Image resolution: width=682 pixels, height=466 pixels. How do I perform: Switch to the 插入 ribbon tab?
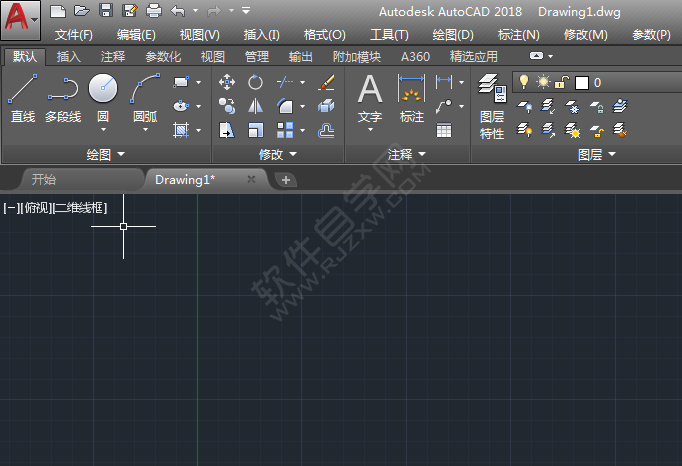pos(69,57)
